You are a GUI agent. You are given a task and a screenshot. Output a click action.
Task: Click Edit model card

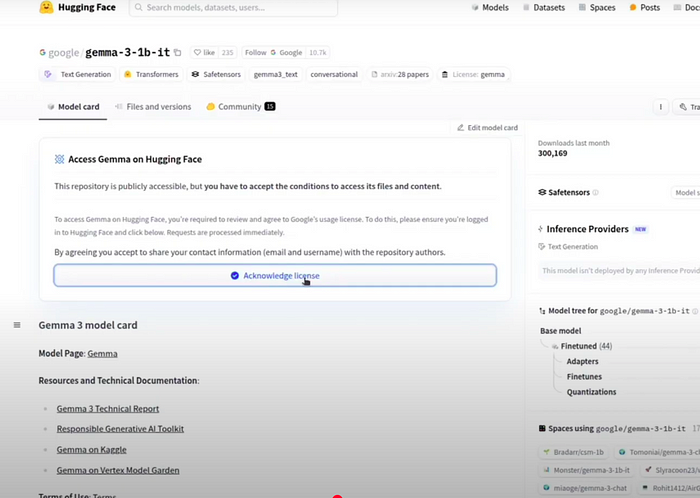[x=488, y=128]
